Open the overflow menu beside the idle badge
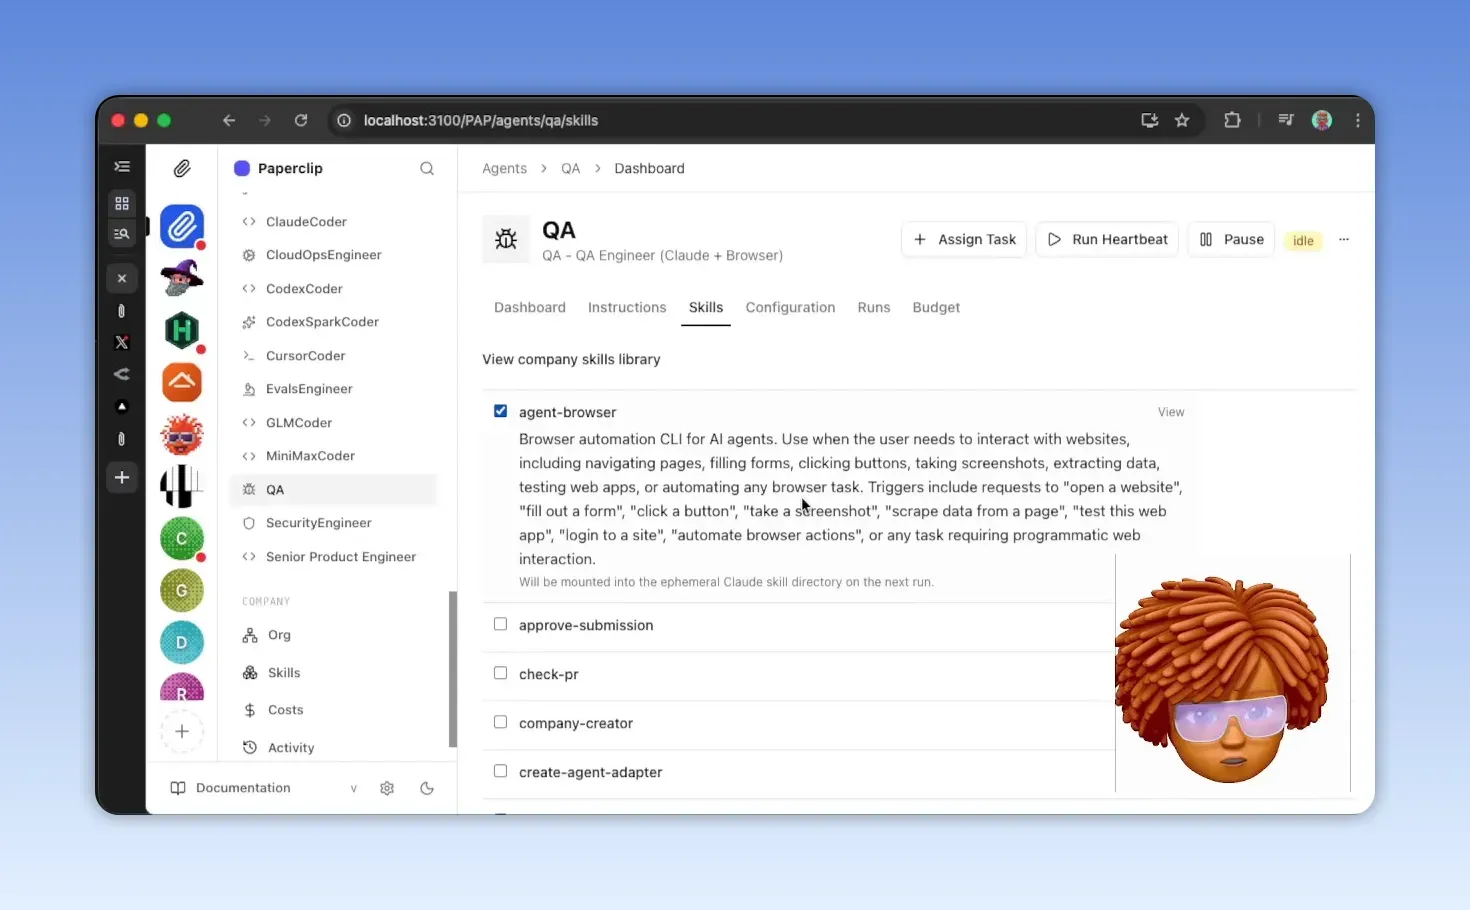This screenshot has width=1470, height=910. pyautogui.click(x=1344, y=240)
